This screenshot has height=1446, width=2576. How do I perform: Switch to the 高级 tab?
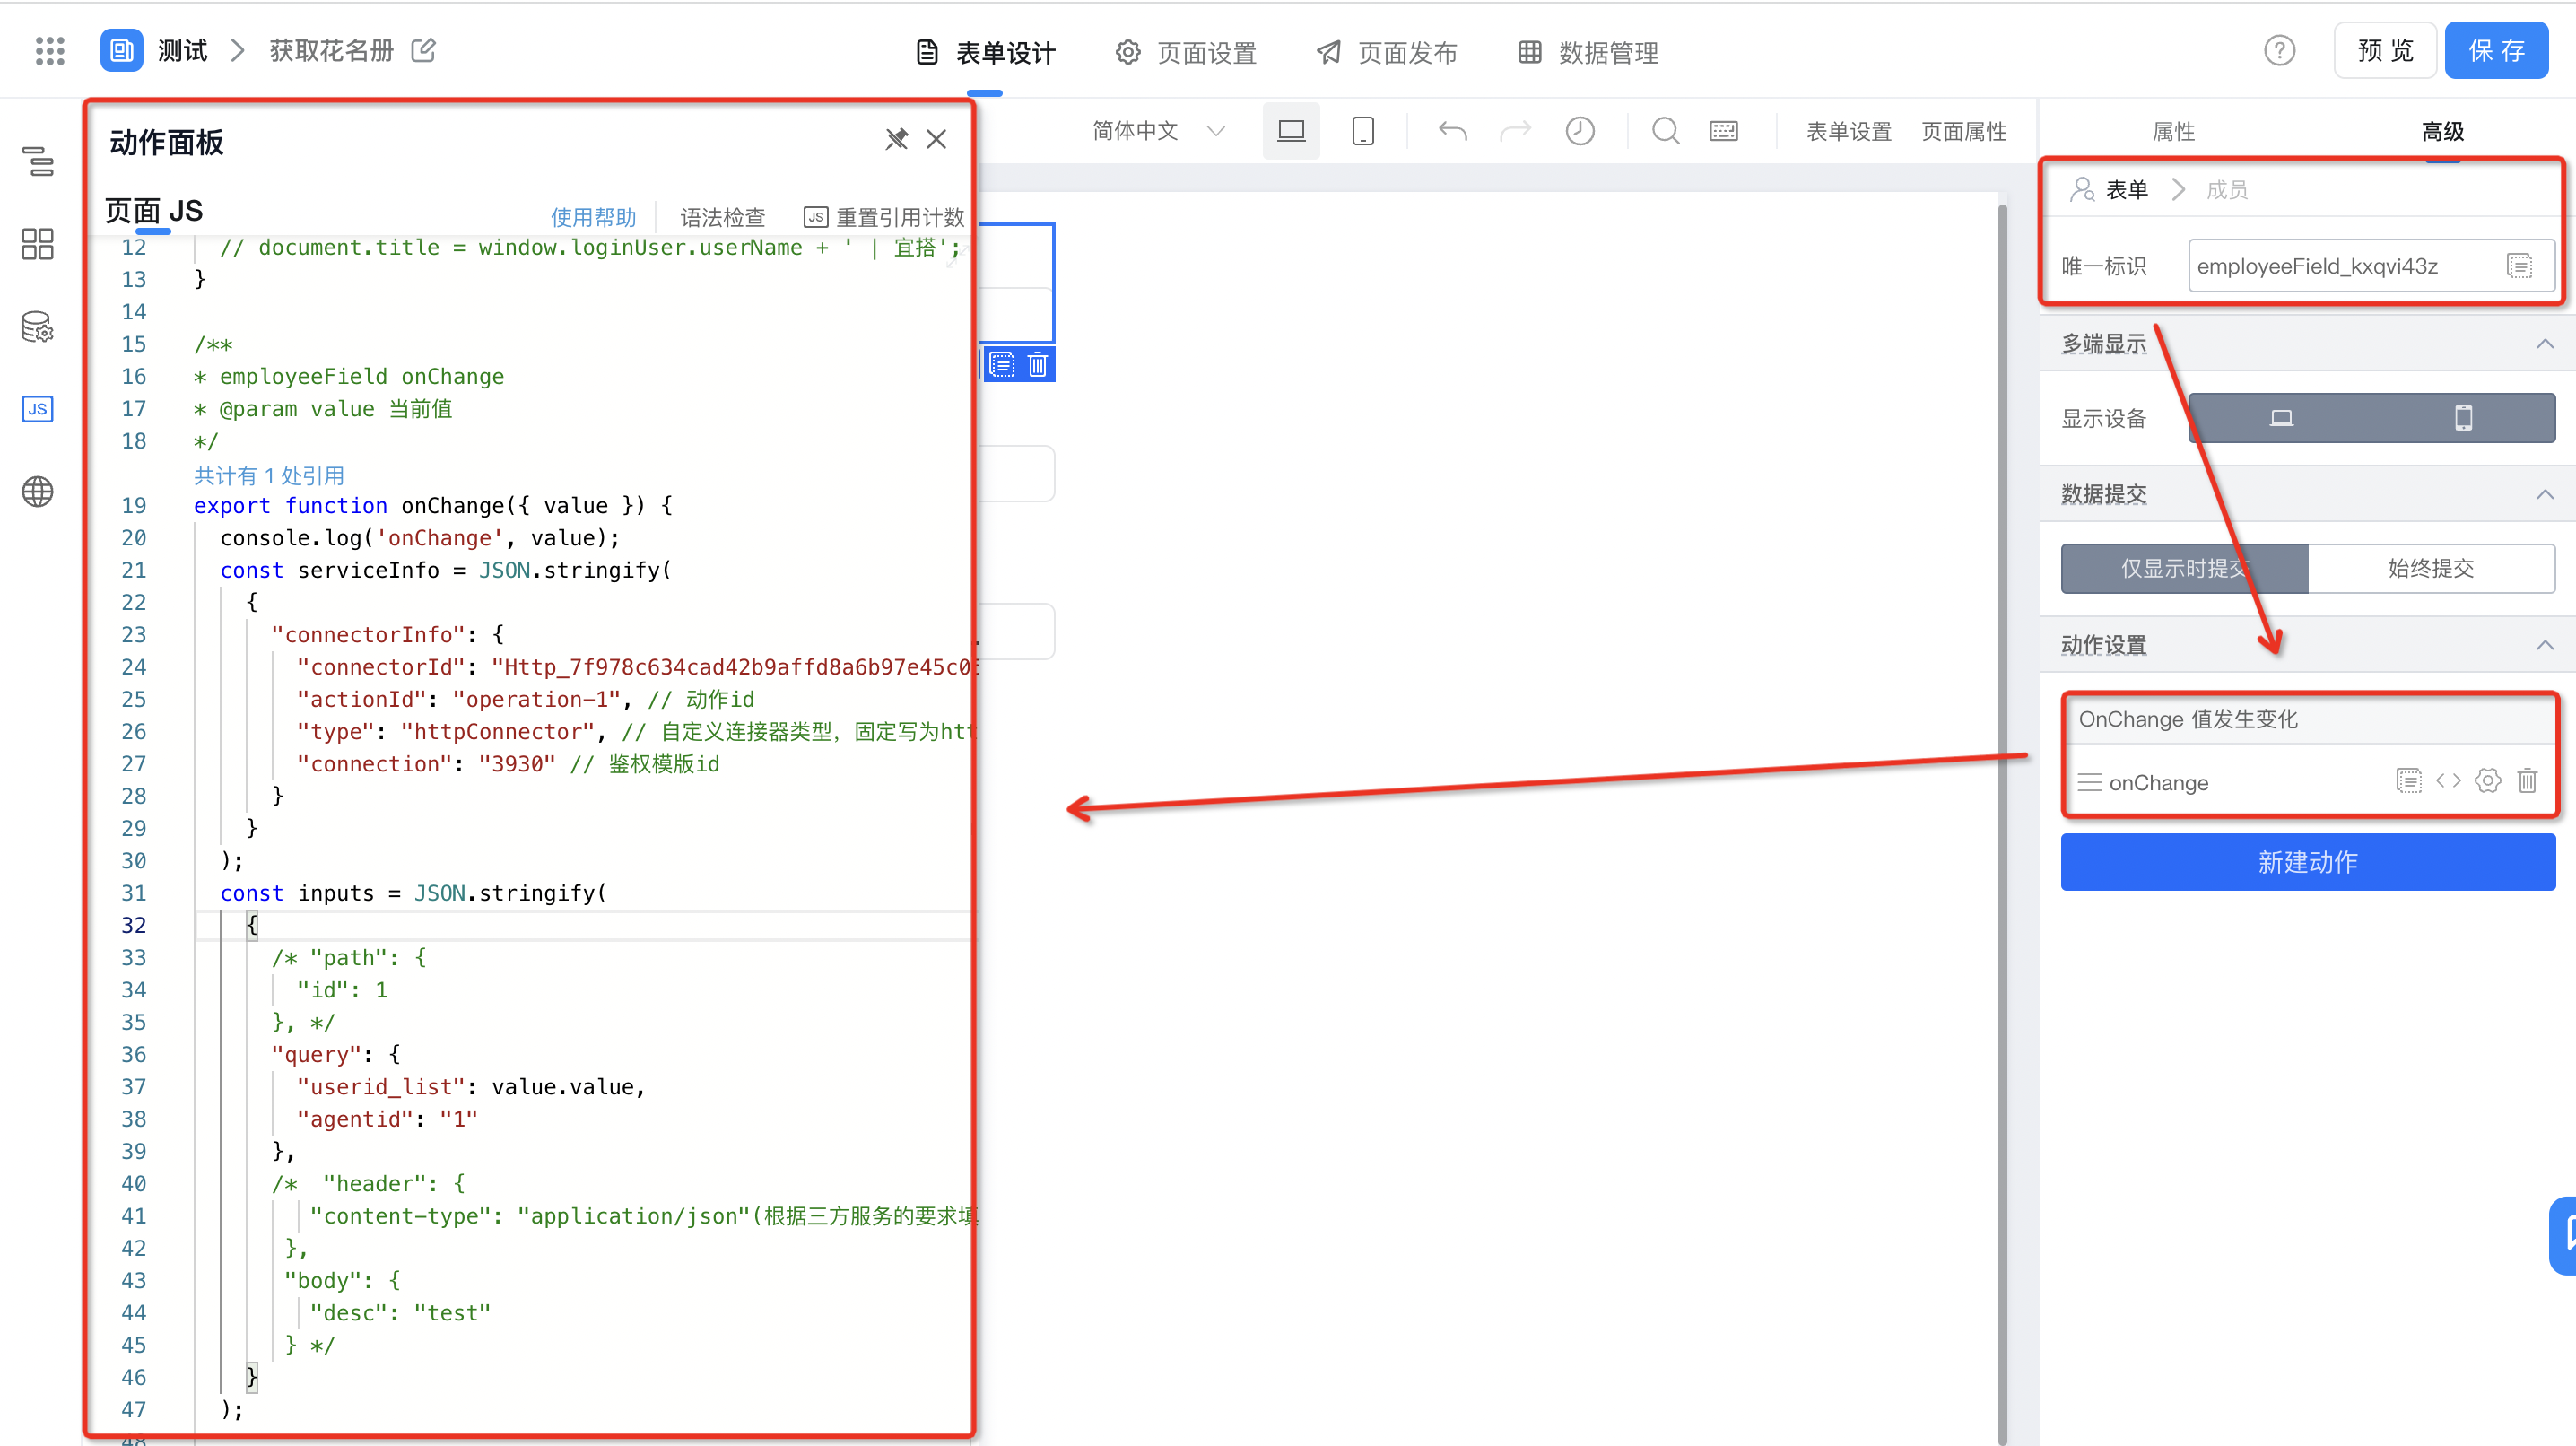coord(2443,131)
